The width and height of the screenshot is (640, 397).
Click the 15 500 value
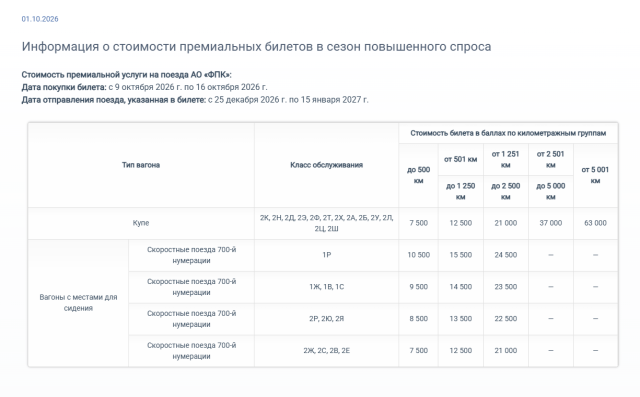(x=461, y=255)
